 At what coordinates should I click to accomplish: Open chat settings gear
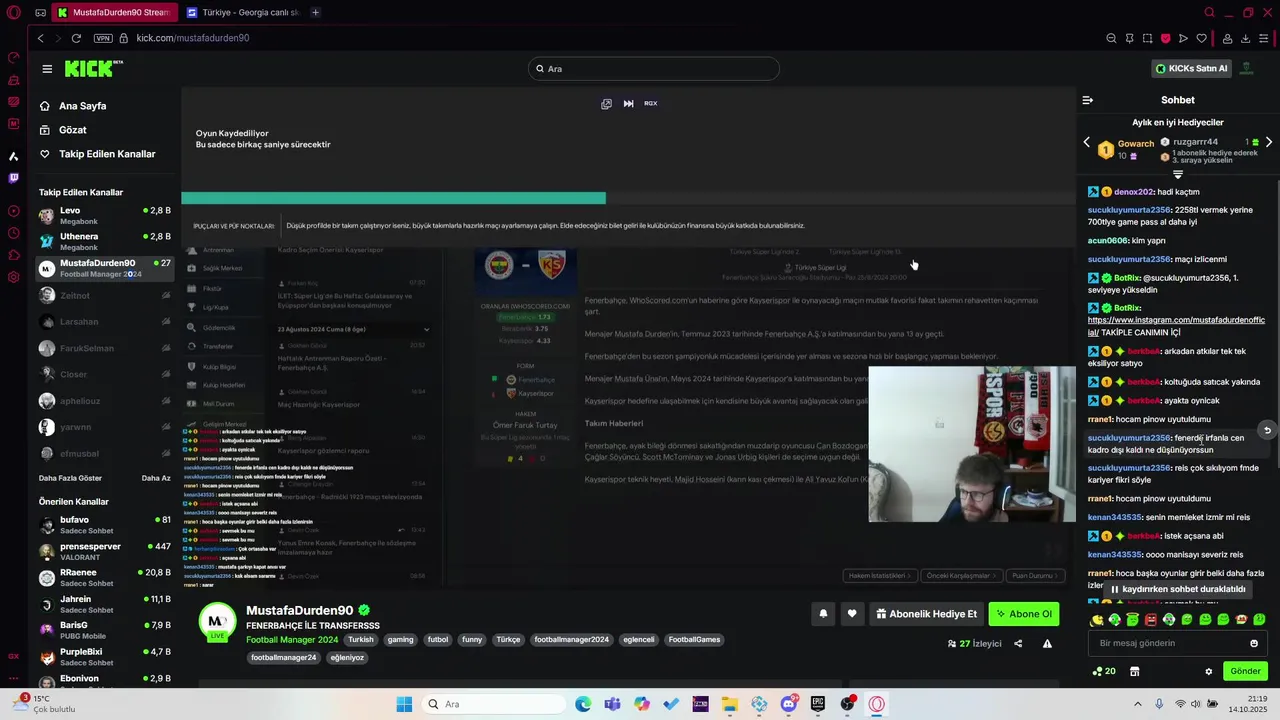click(x=1209, y=672)
